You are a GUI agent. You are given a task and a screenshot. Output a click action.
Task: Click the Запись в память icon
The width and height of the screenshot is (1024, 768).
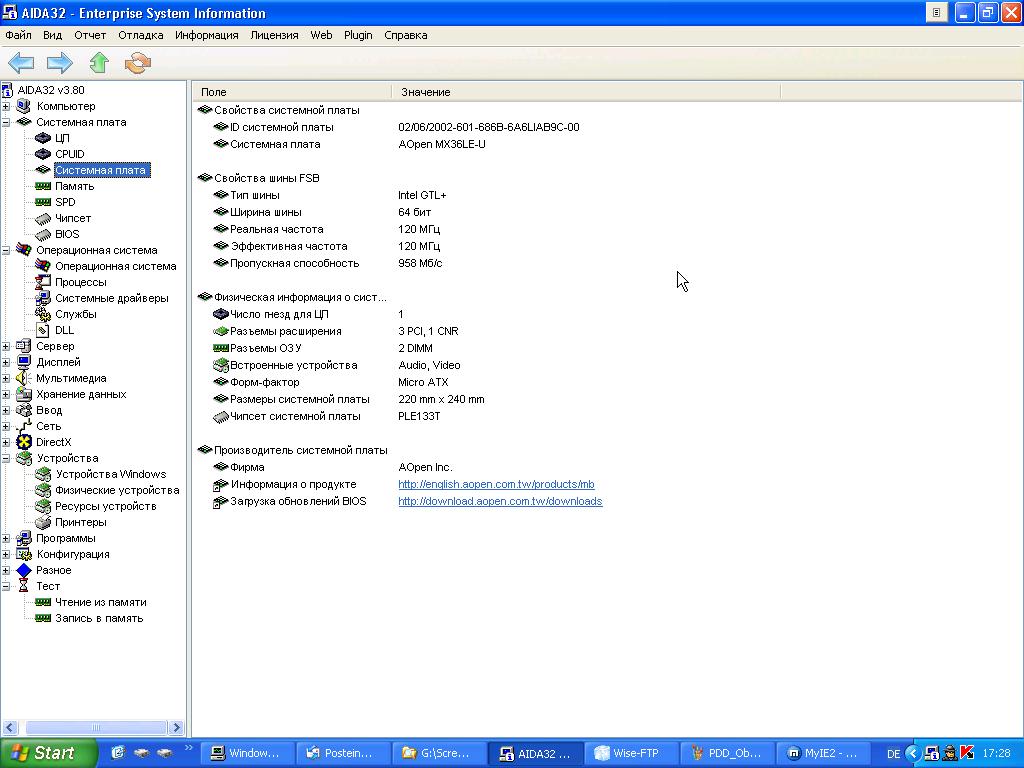pyautogui.click(x=43, y=618)
